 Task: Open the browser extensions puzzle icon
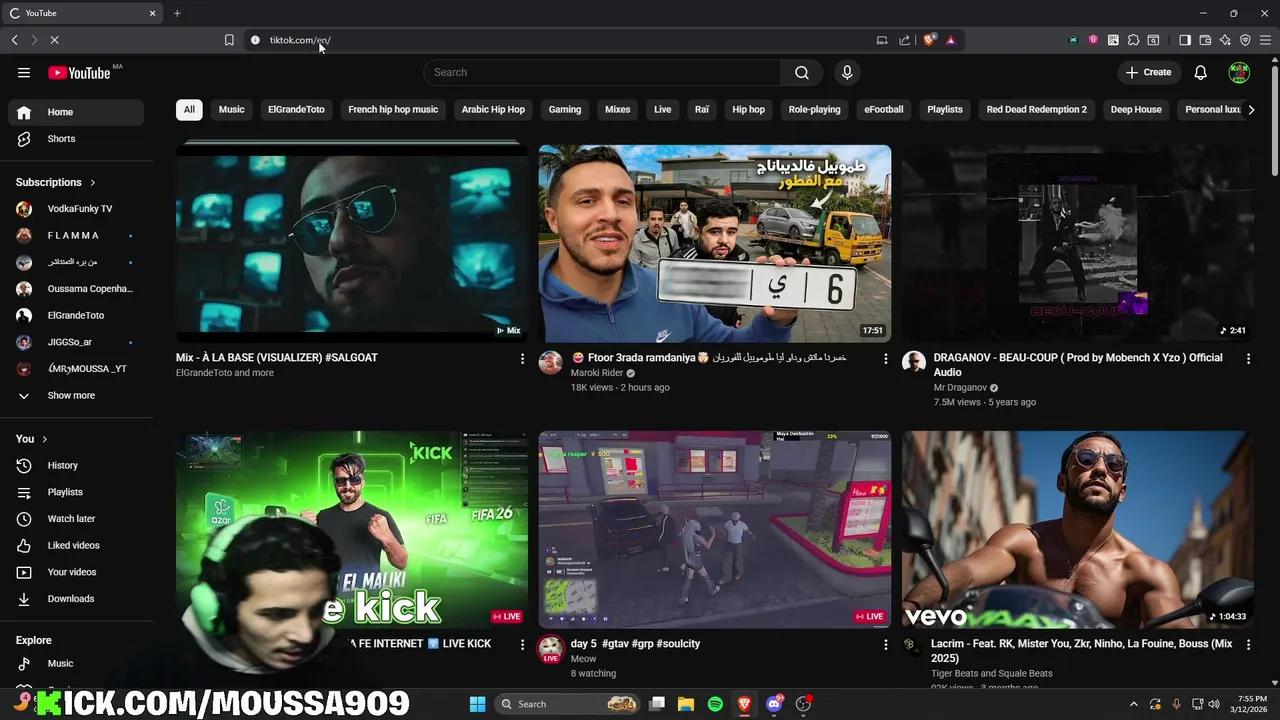(1133, 40)
